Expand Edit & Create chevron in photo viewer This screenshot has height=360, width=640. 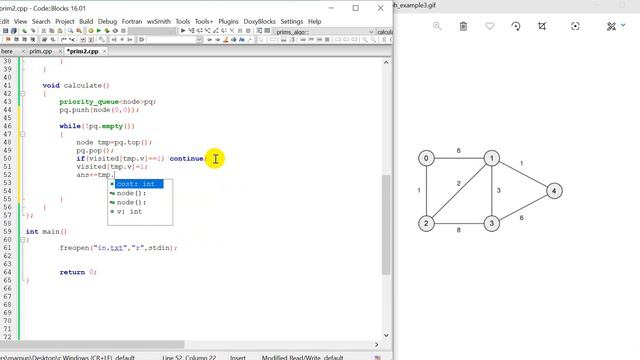coord(623,25)
